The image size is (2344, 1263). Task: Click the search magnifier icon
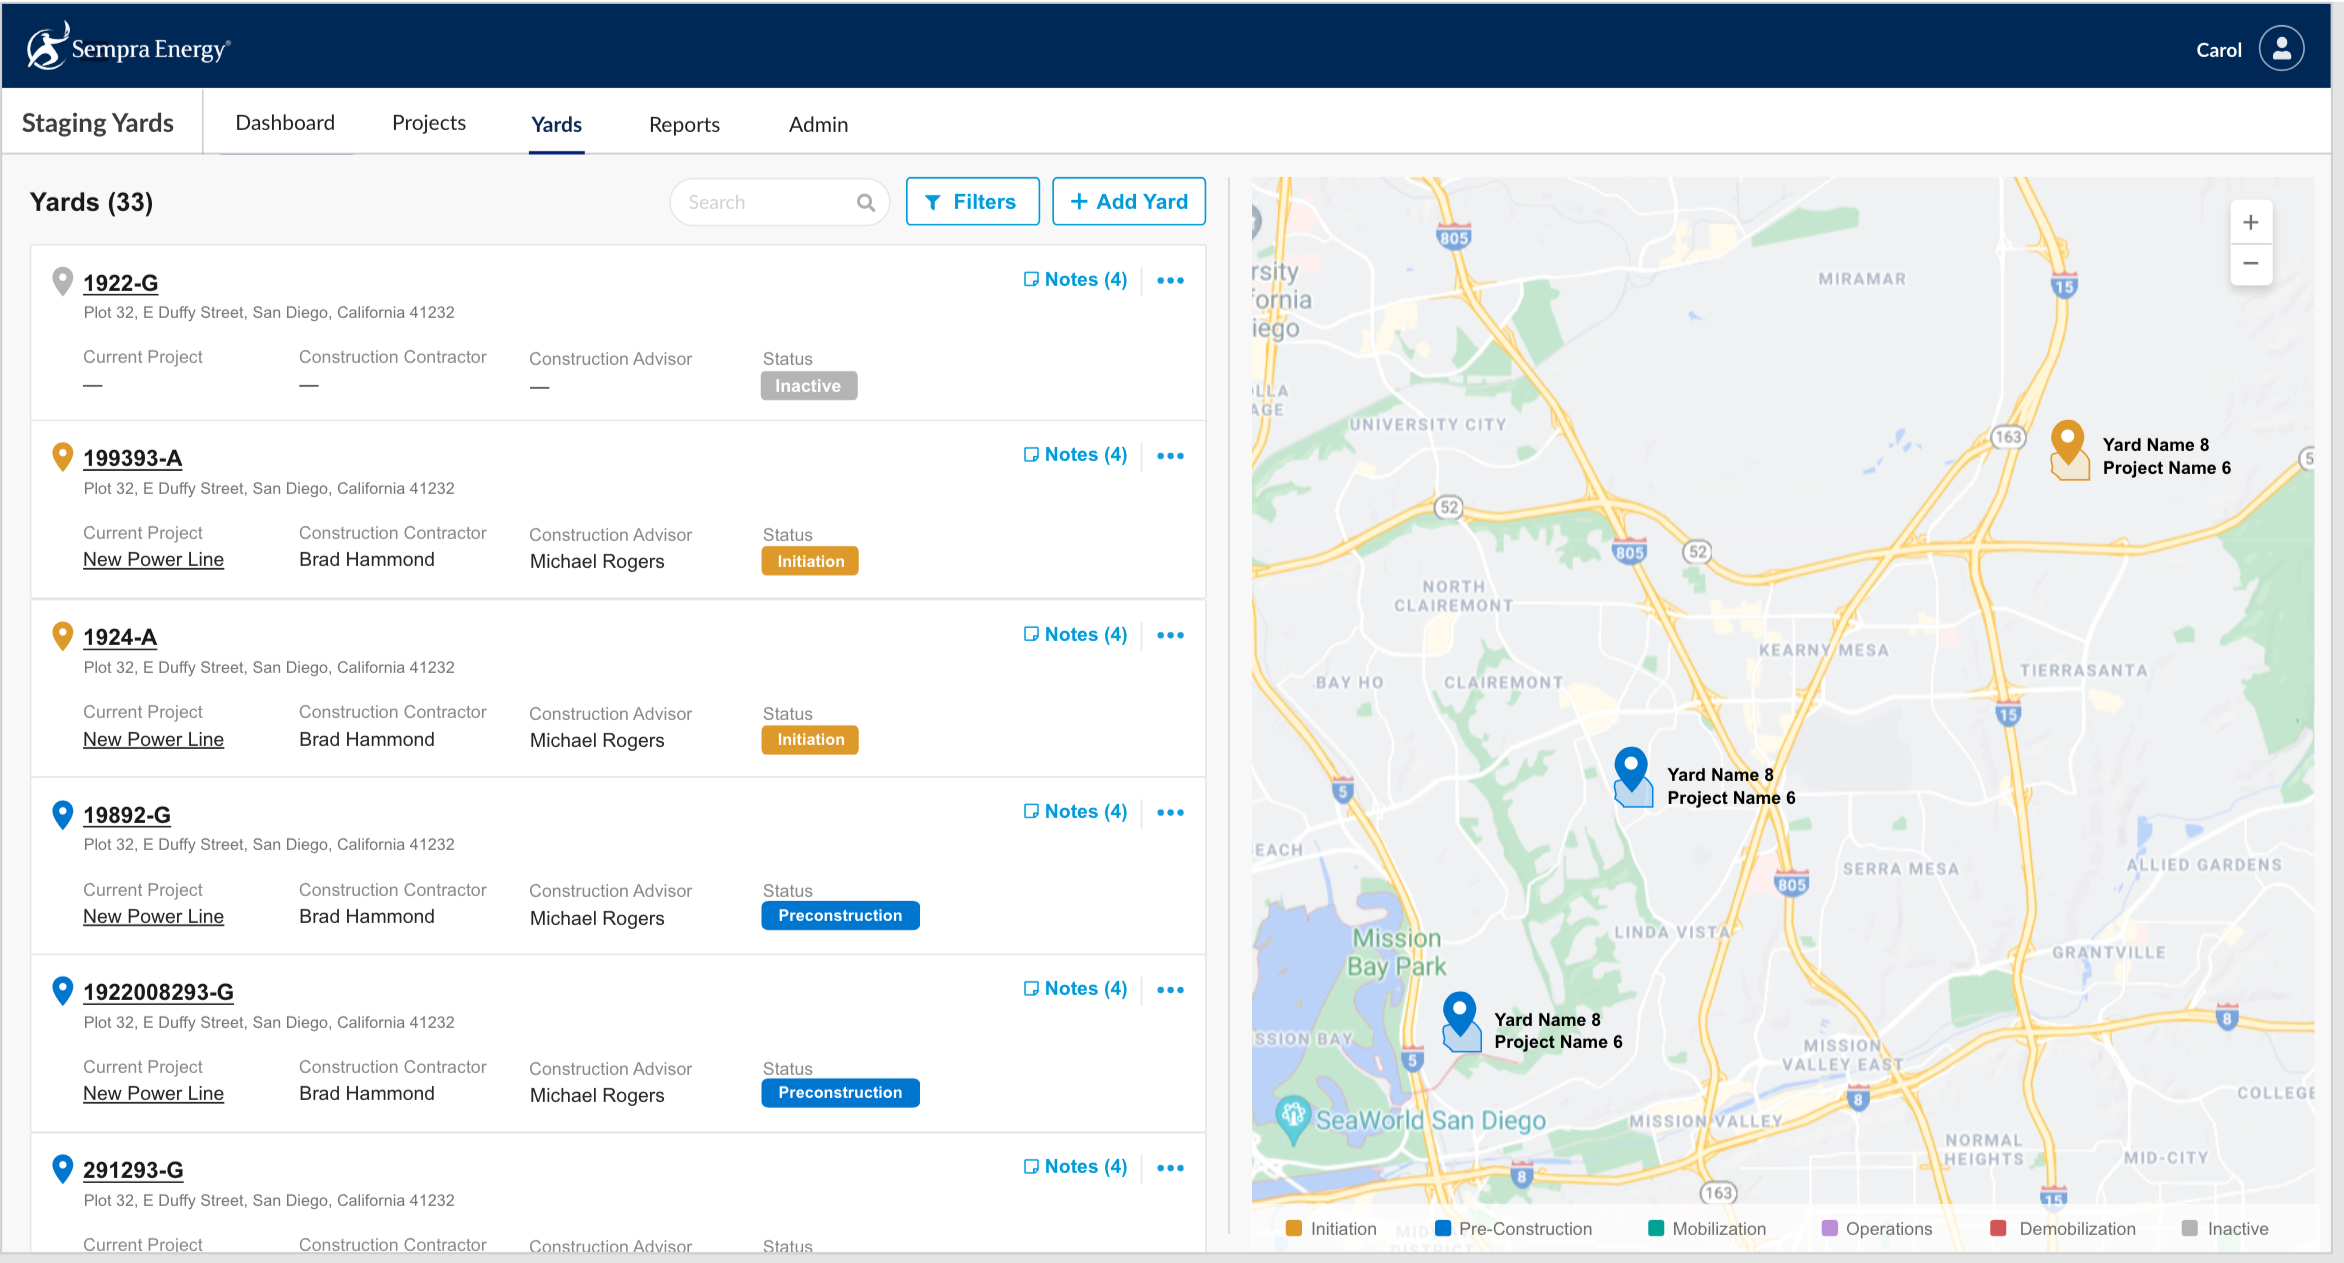[865, 203]
